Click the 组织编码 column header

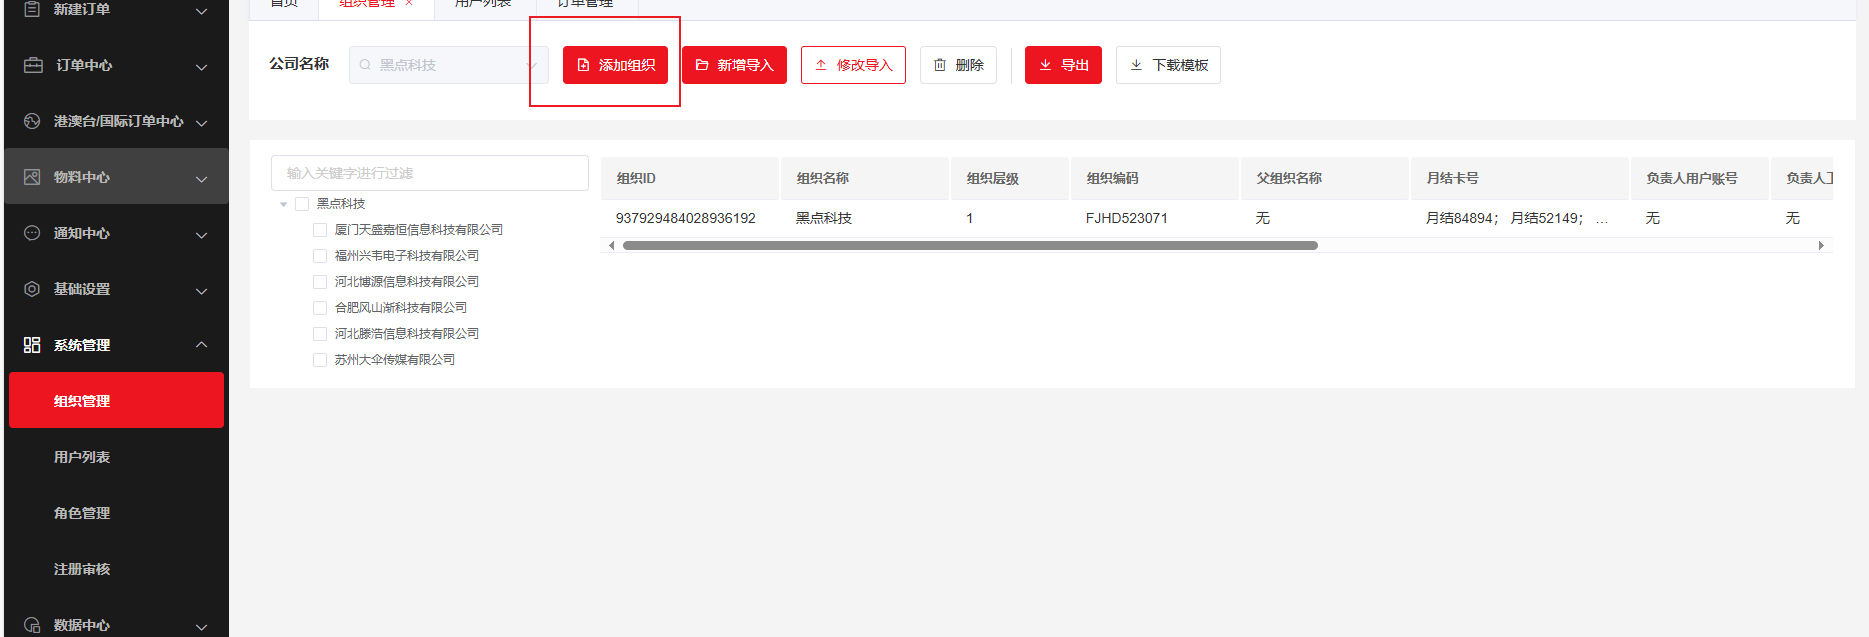(x=1155, y=178)
